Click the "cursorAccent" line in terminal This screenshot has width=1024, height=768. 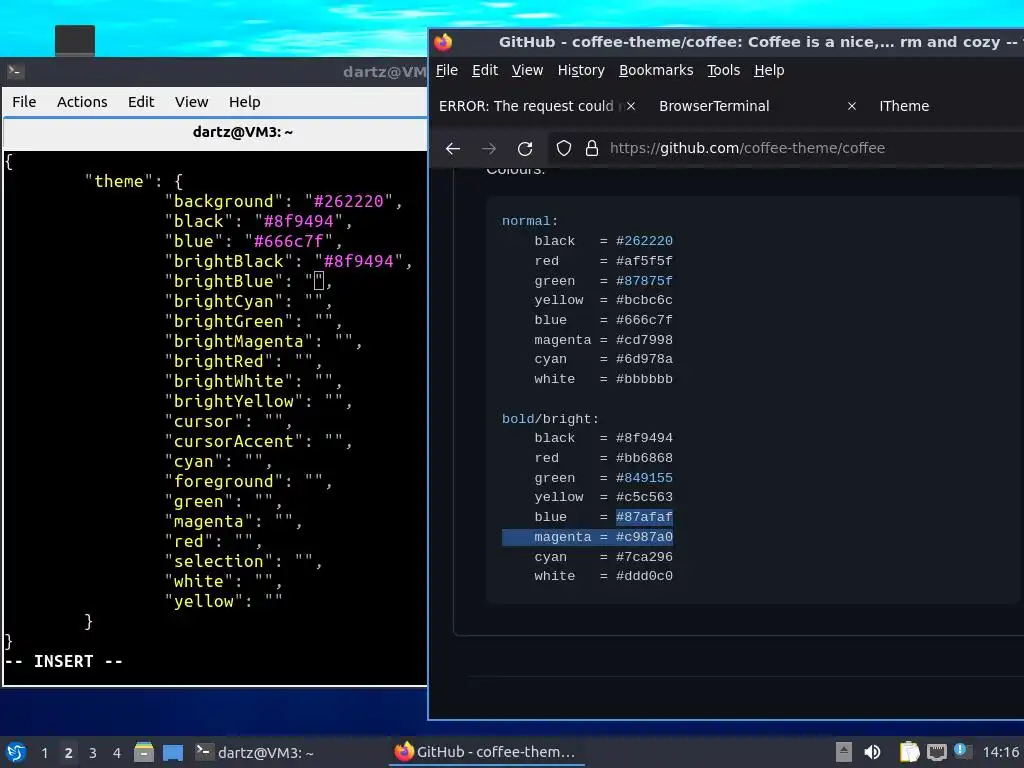[258, 441]
